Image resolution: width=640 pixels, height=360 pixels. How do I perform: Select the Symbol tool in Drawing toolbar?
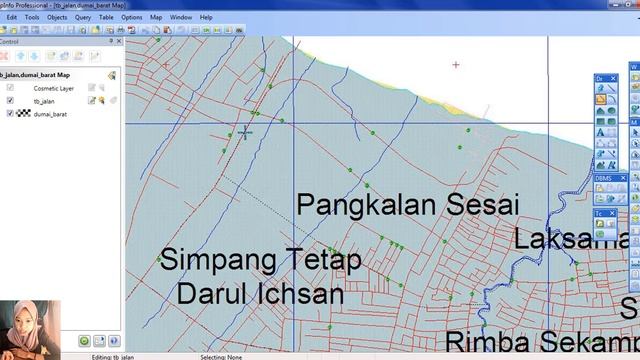click(x=600, y=88)
